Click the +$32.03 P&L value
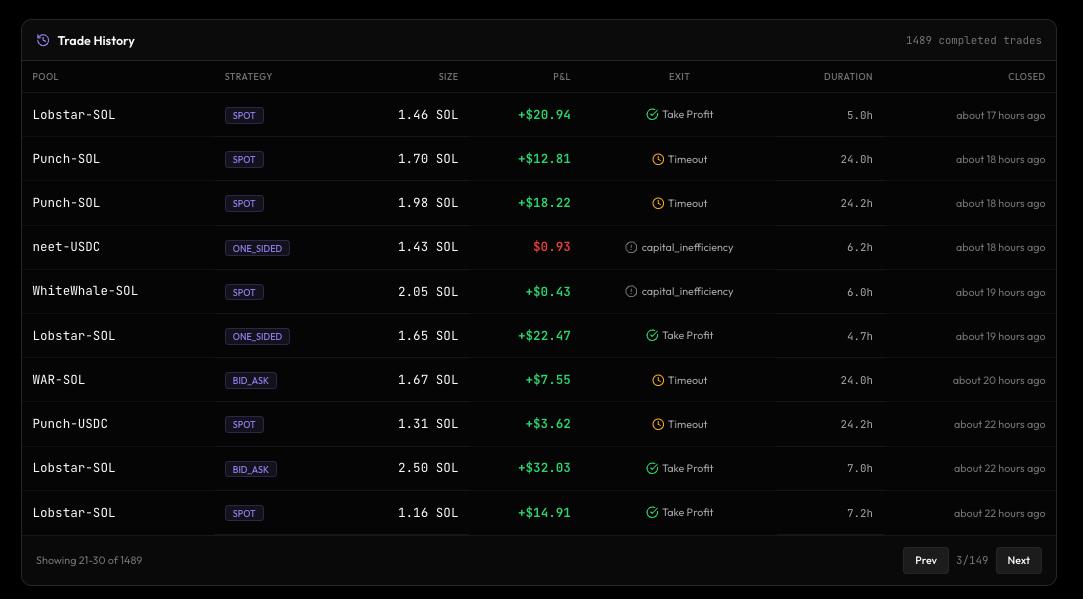The height and width of the screenshot is (599, 1083). (x=544, y=468)
